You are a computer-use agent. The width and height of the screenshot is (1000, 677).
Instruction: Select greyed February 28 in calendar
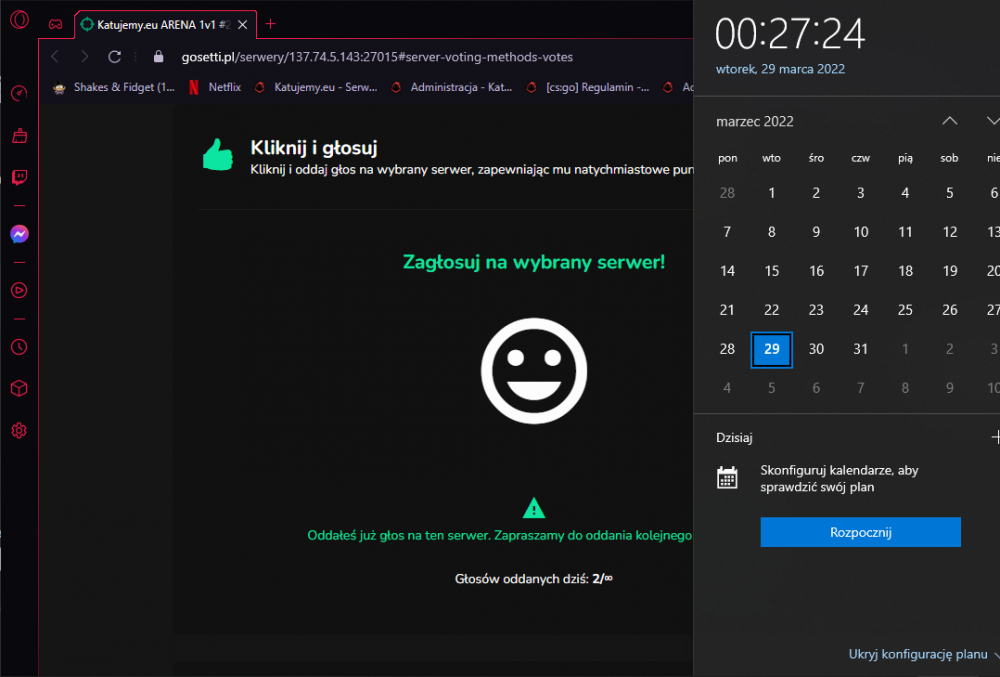727,193
